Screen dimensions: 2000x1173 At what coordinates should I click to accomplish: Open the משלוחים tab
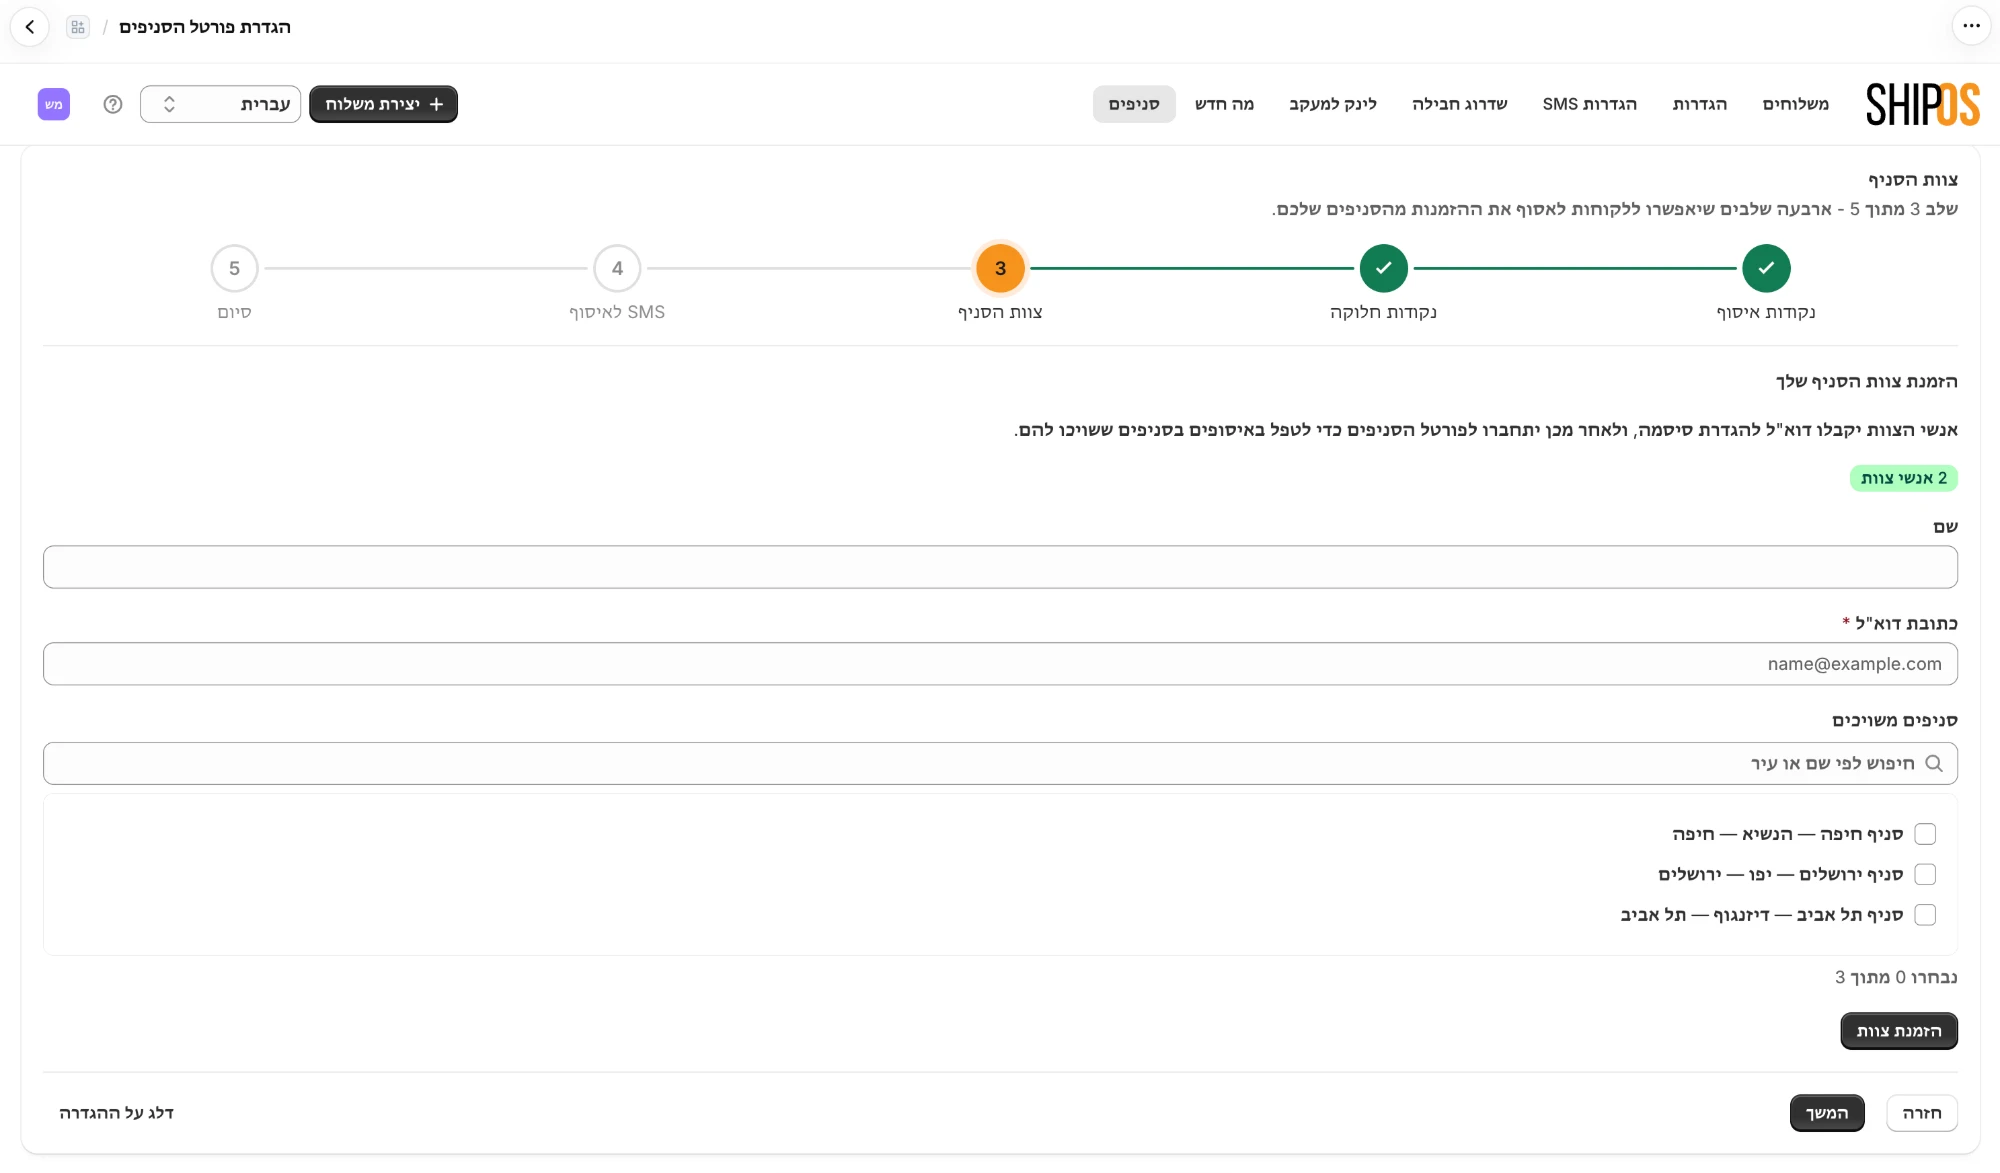point(1795,104)
